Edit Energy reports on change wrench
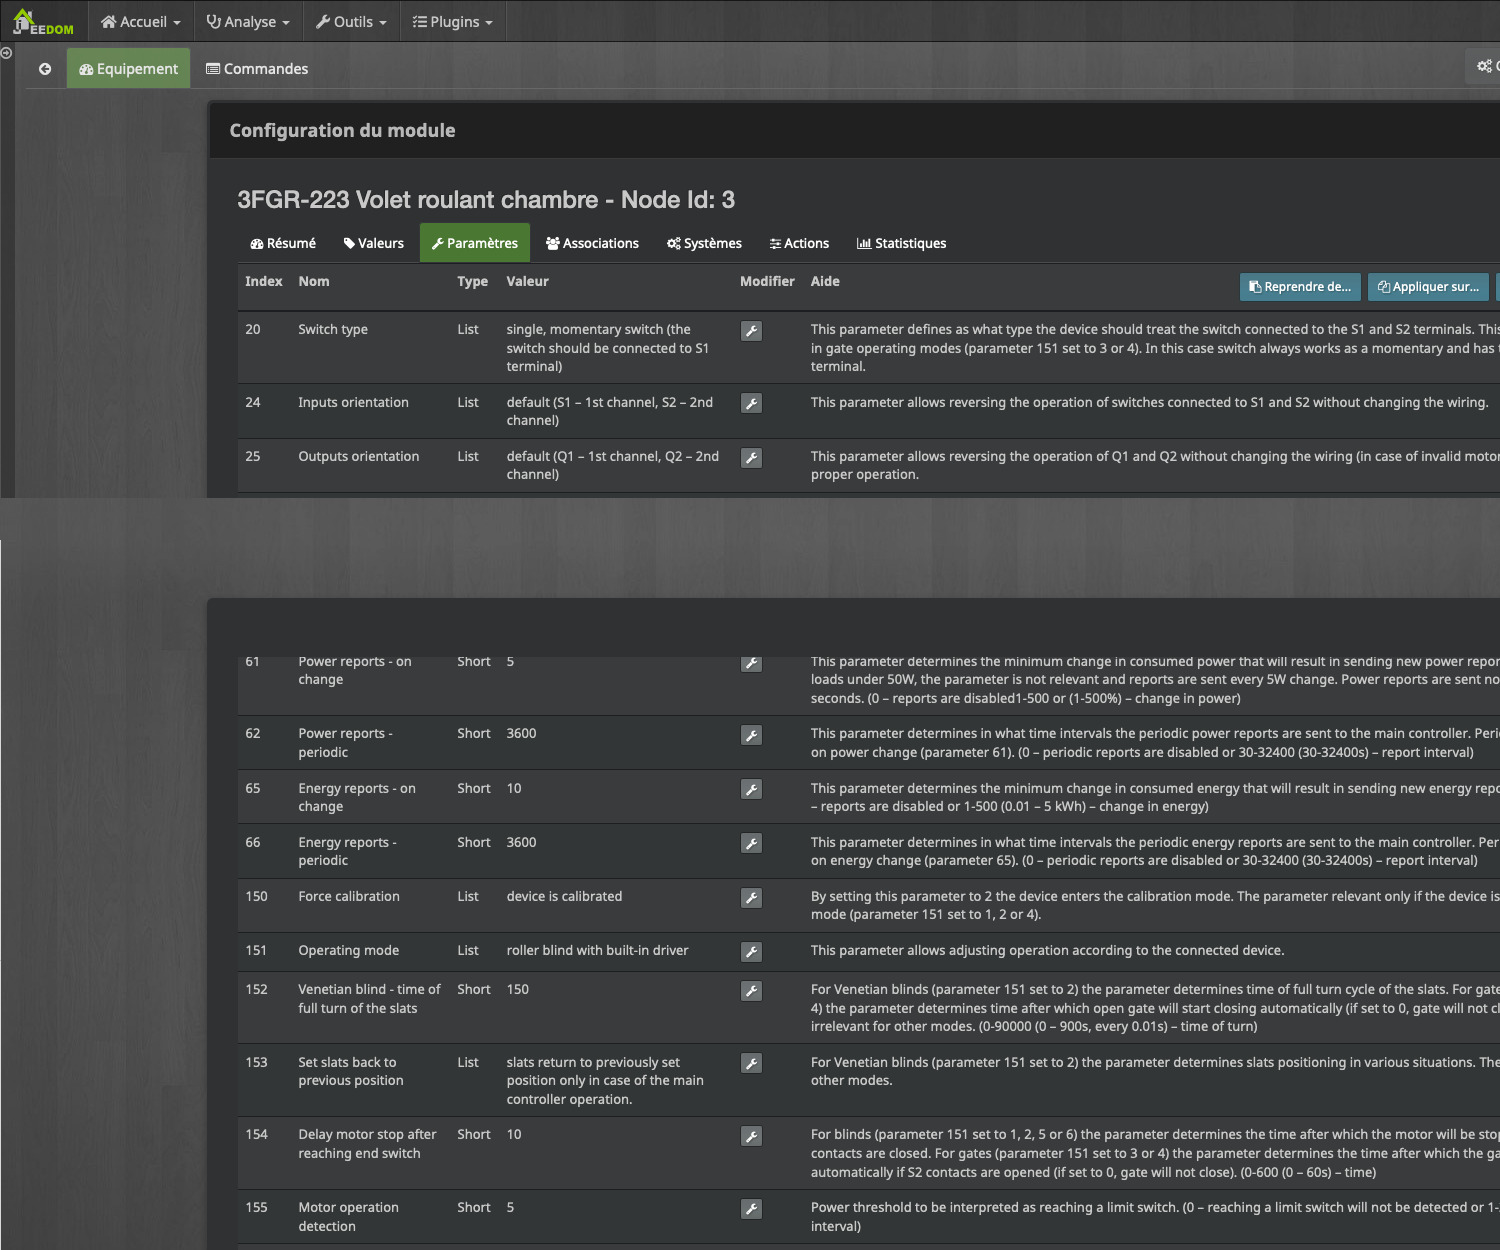Viewport: 1500px width, 1250px height. point(751,790)
